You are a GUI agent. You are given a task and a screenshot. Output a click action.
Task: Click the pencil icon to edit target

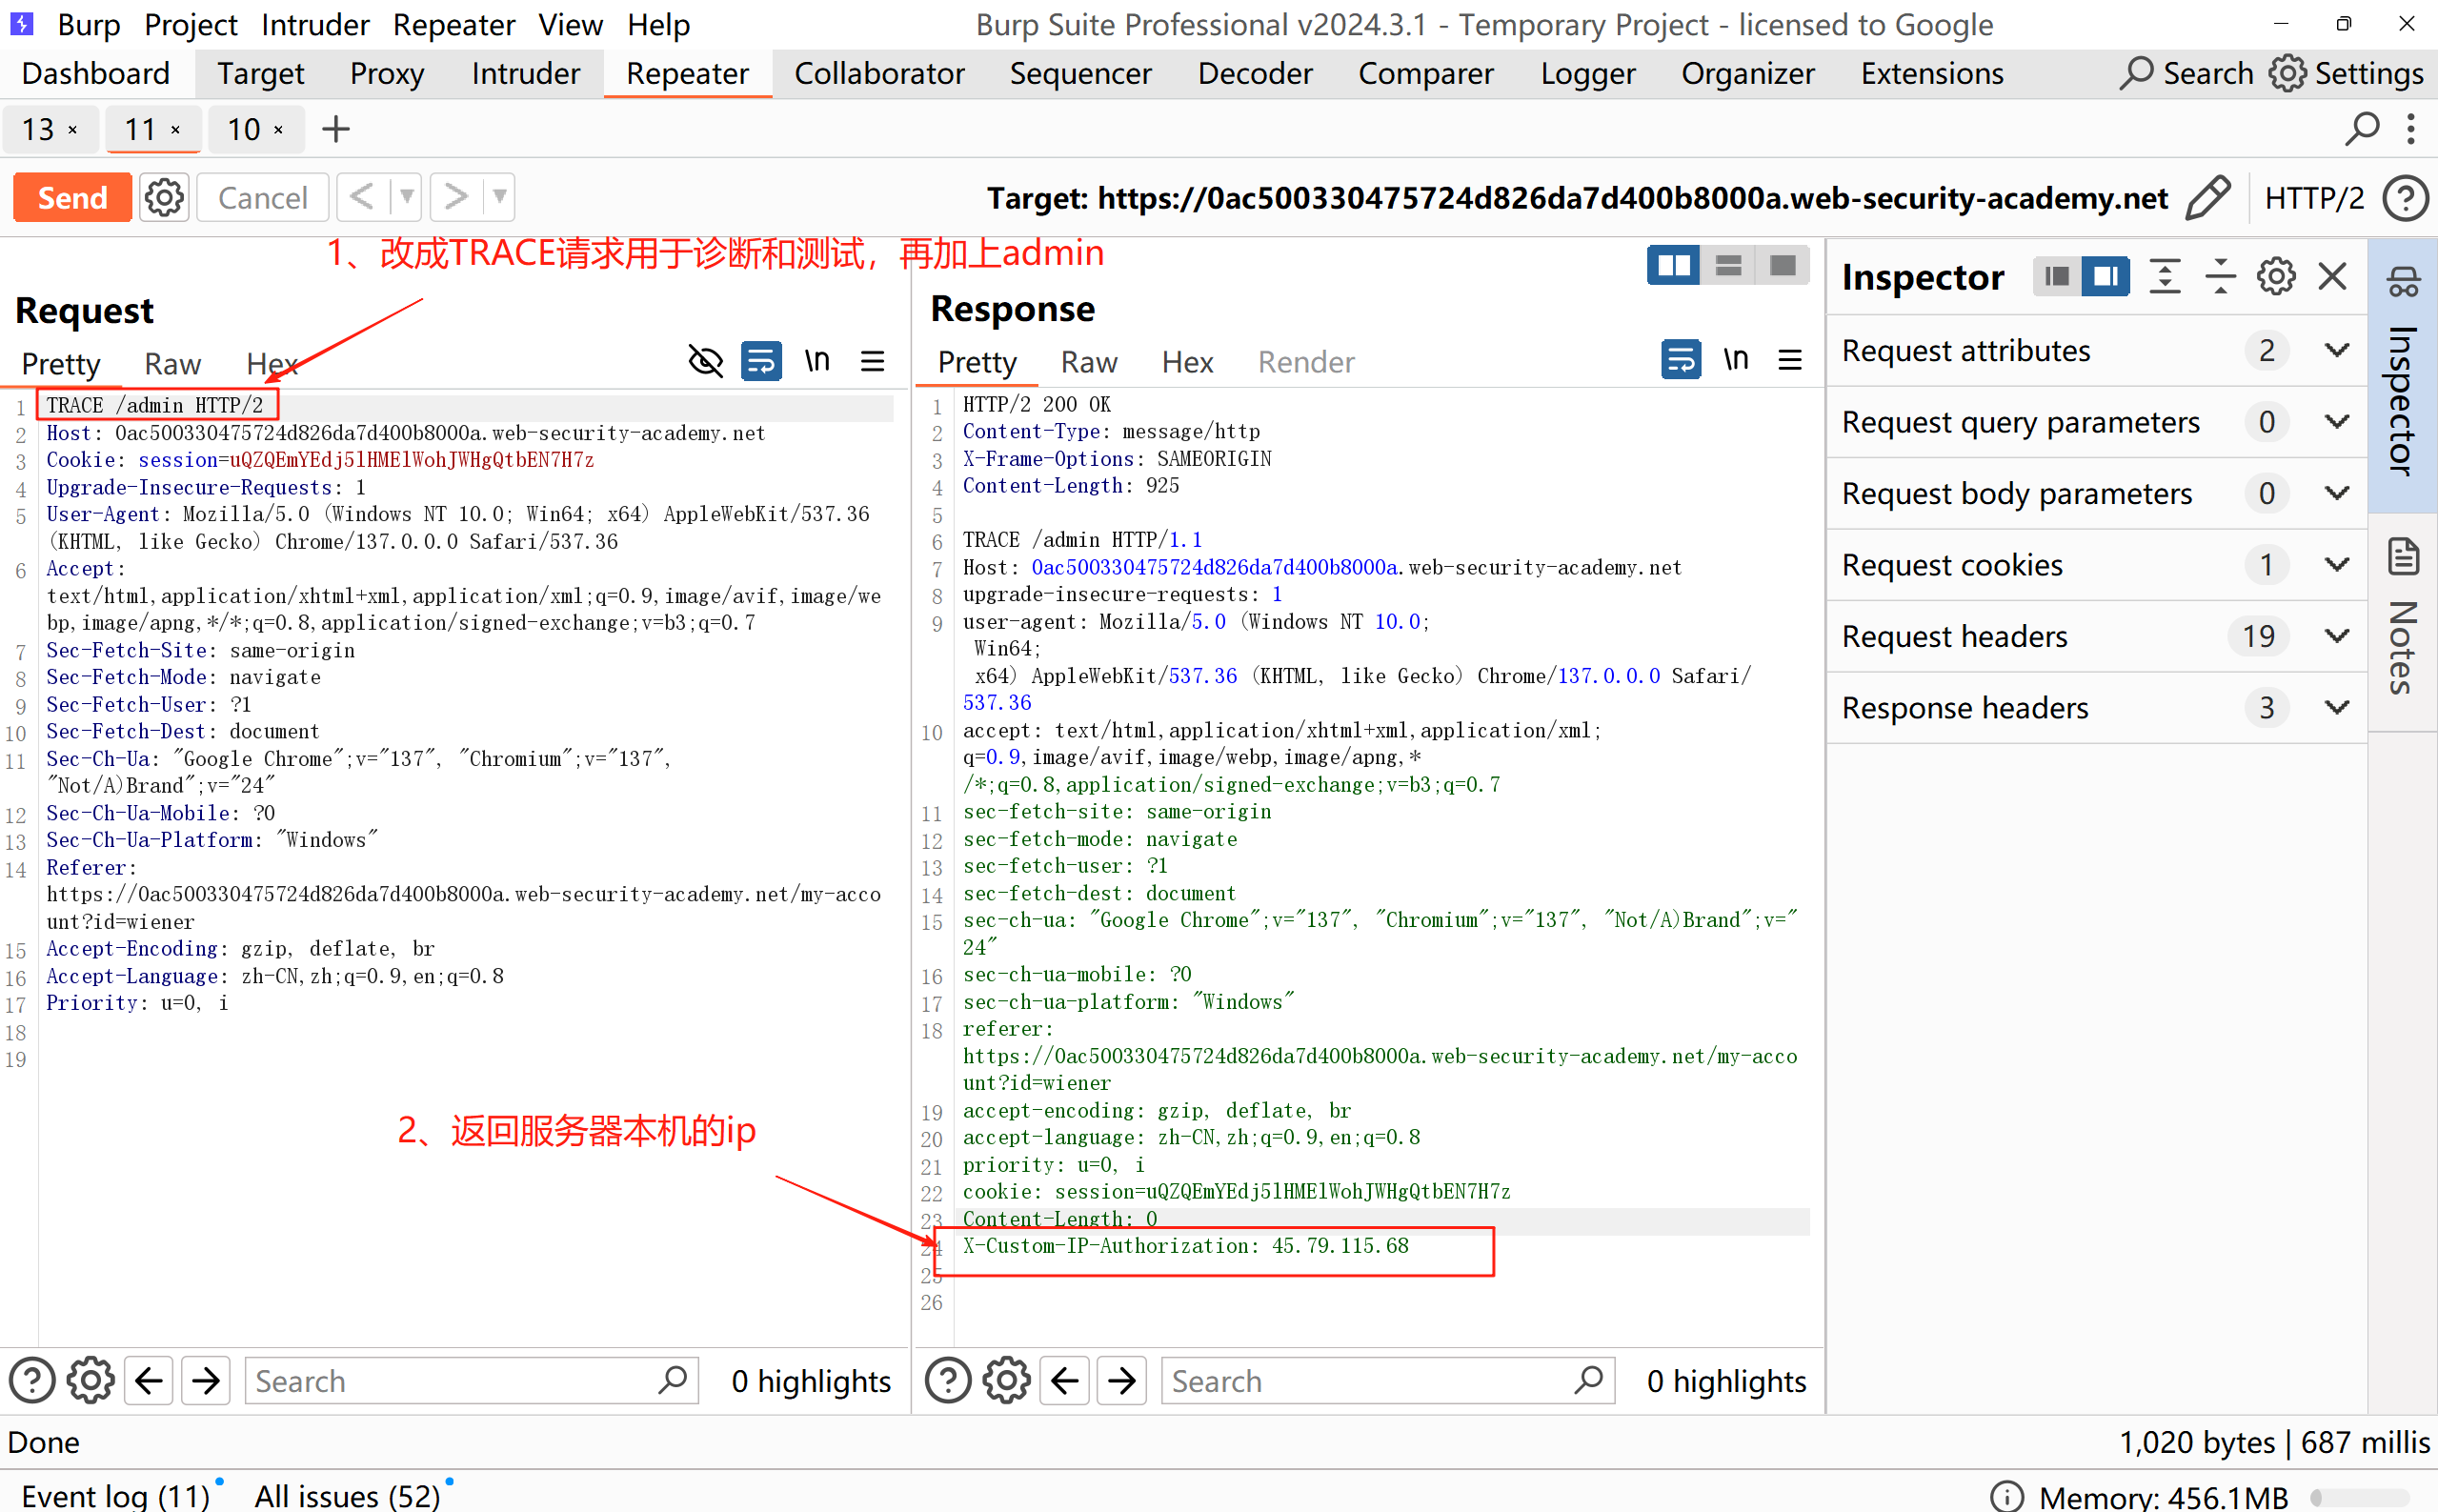pos(2207,197)
